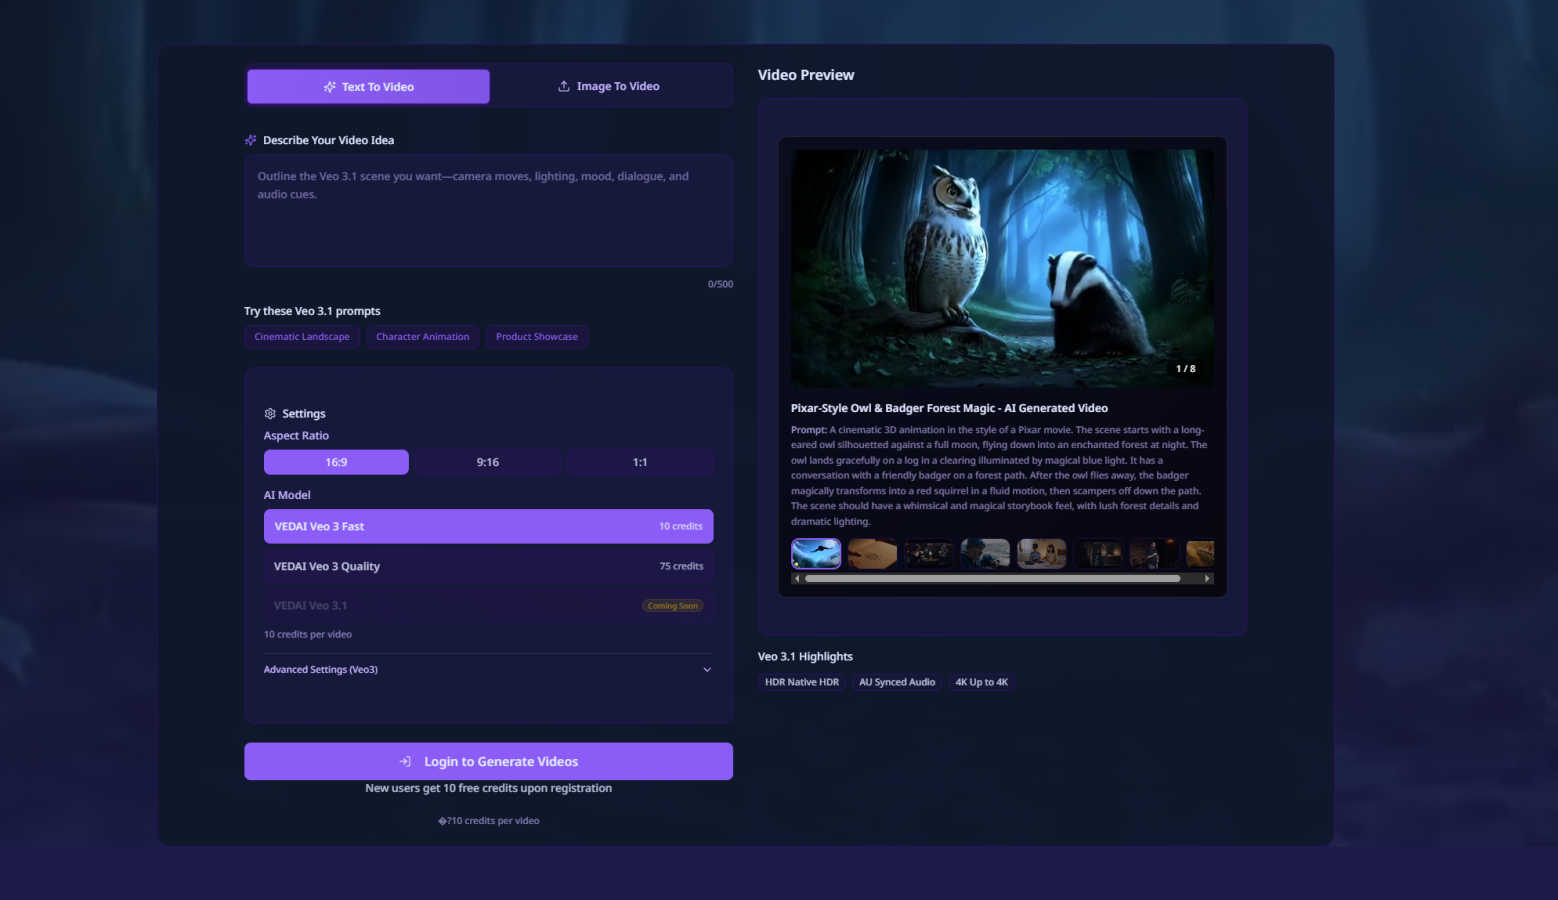Apply the Product Showcase prompt preset
The image size is (1558, 900).
click(537, 337)
